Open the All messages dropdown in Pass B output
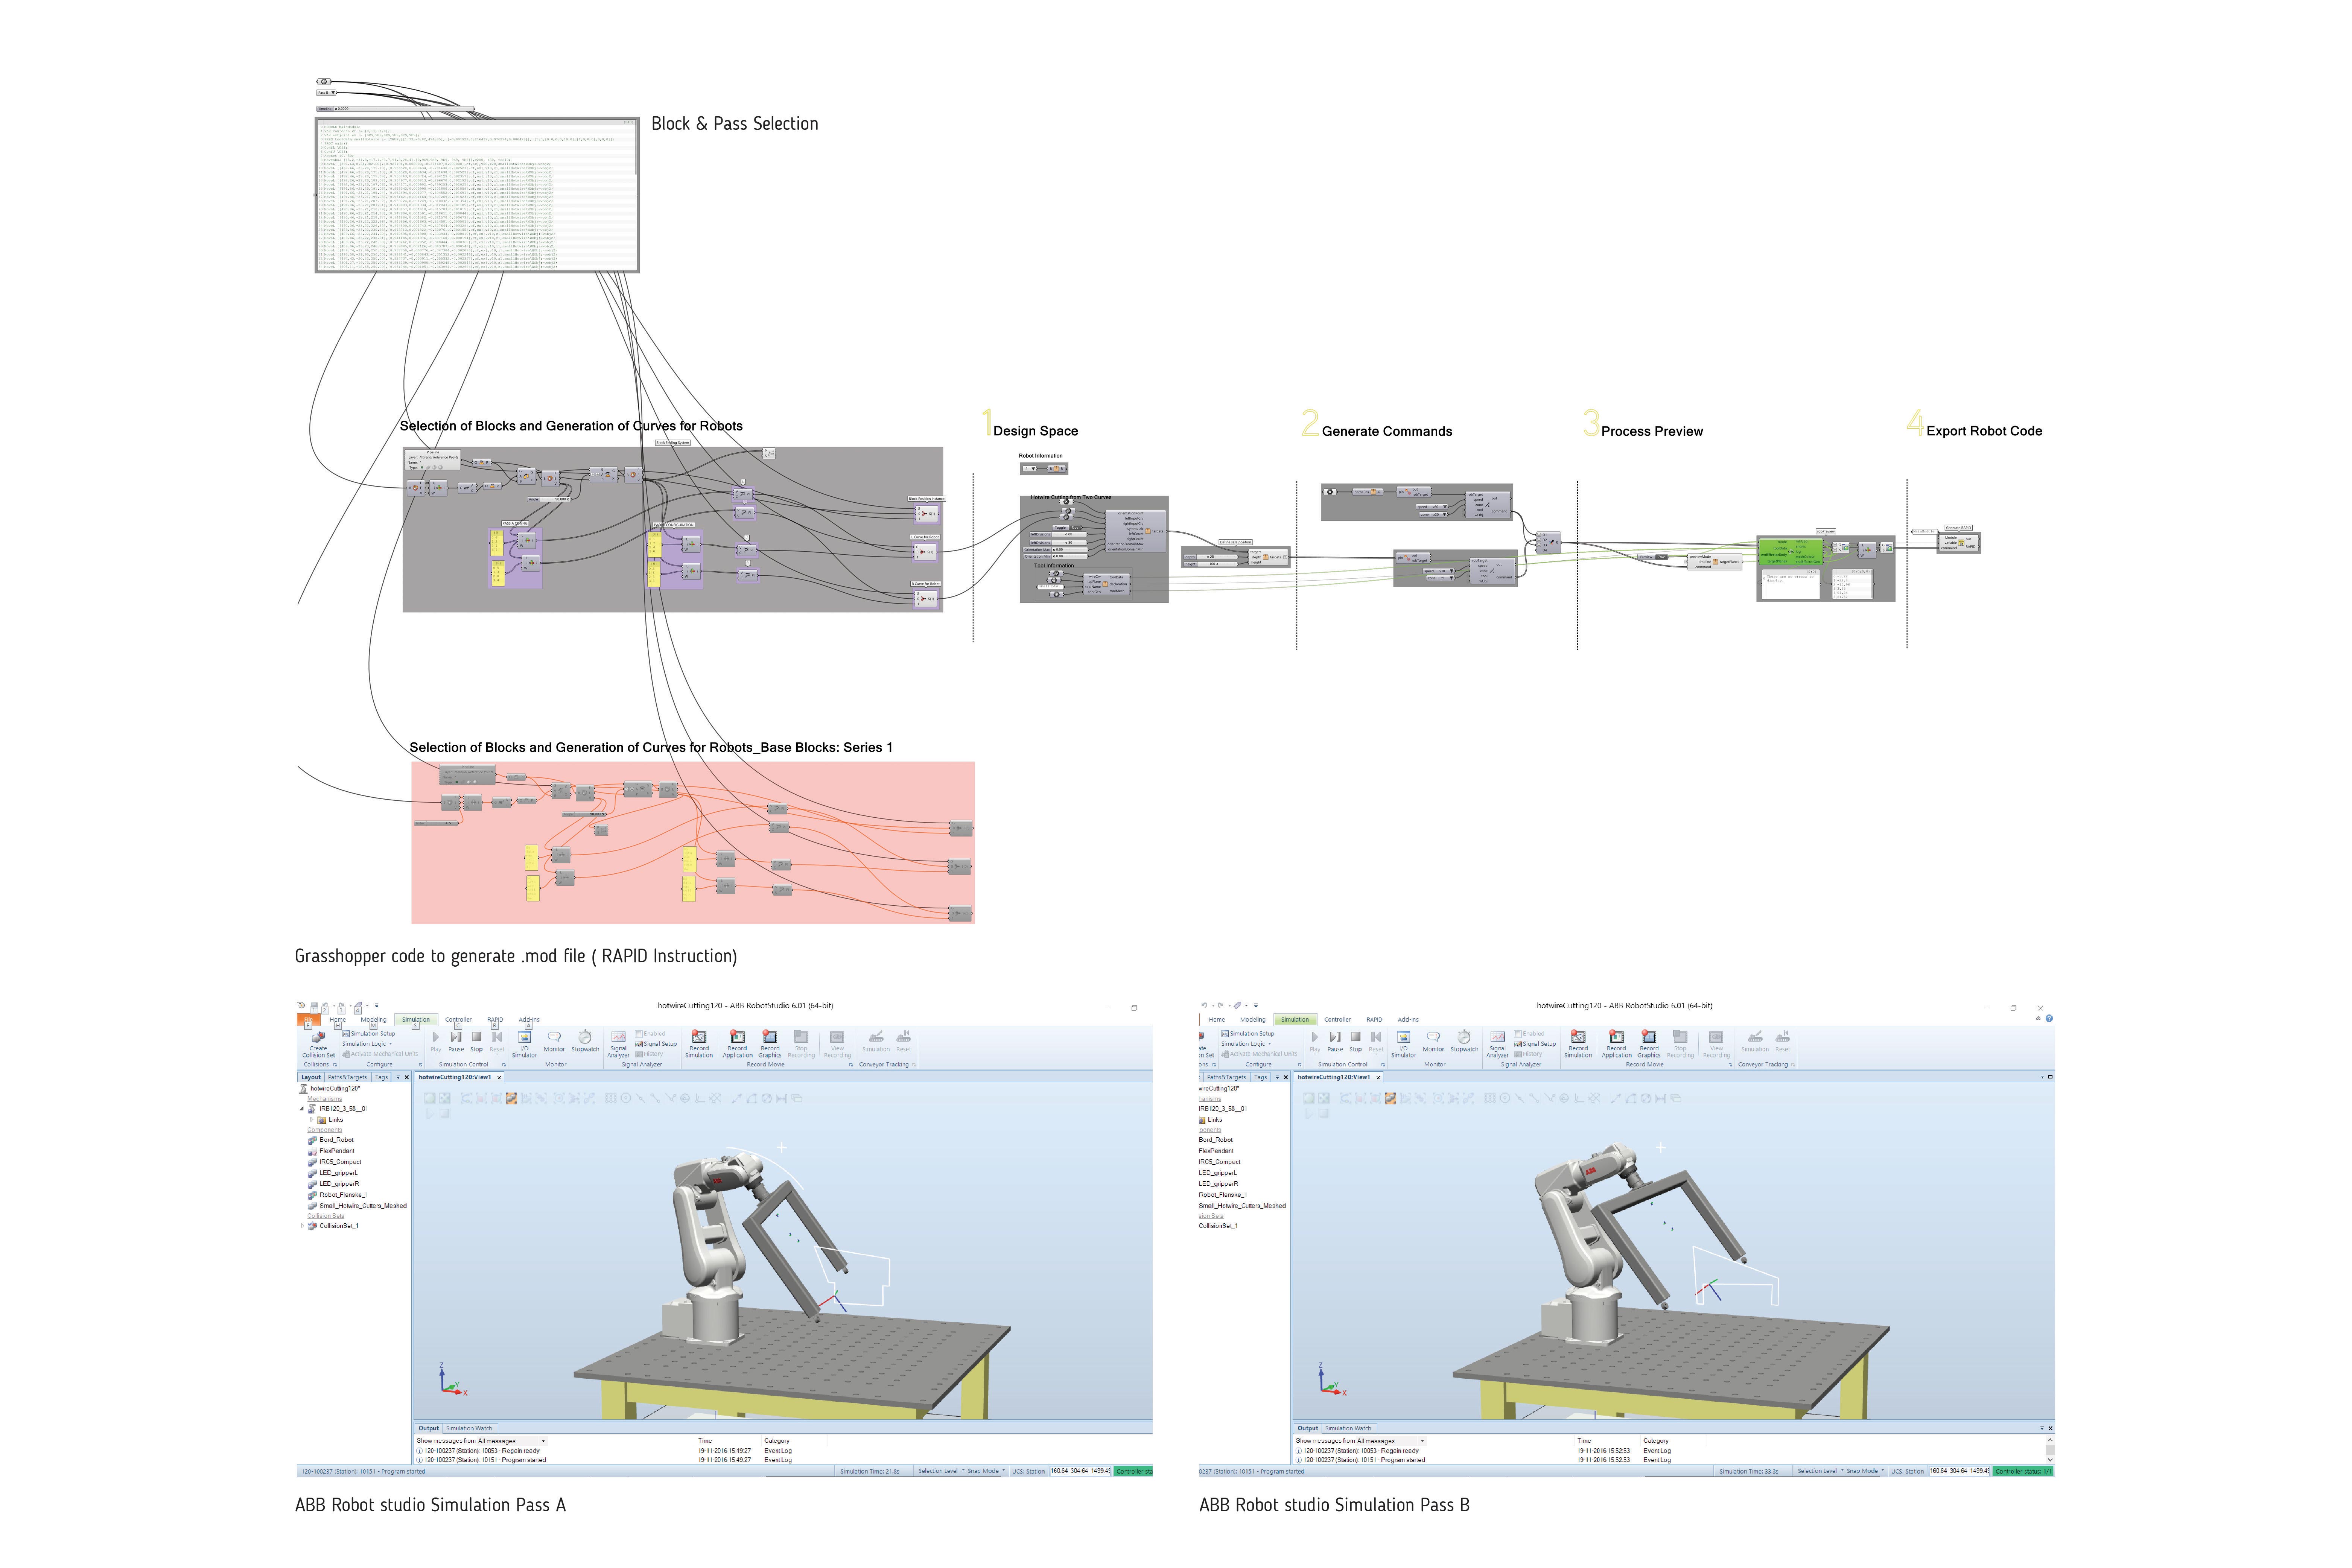This screenshot has height=1568, width=2352. pyautogui.click(x=1391, y=1441)
